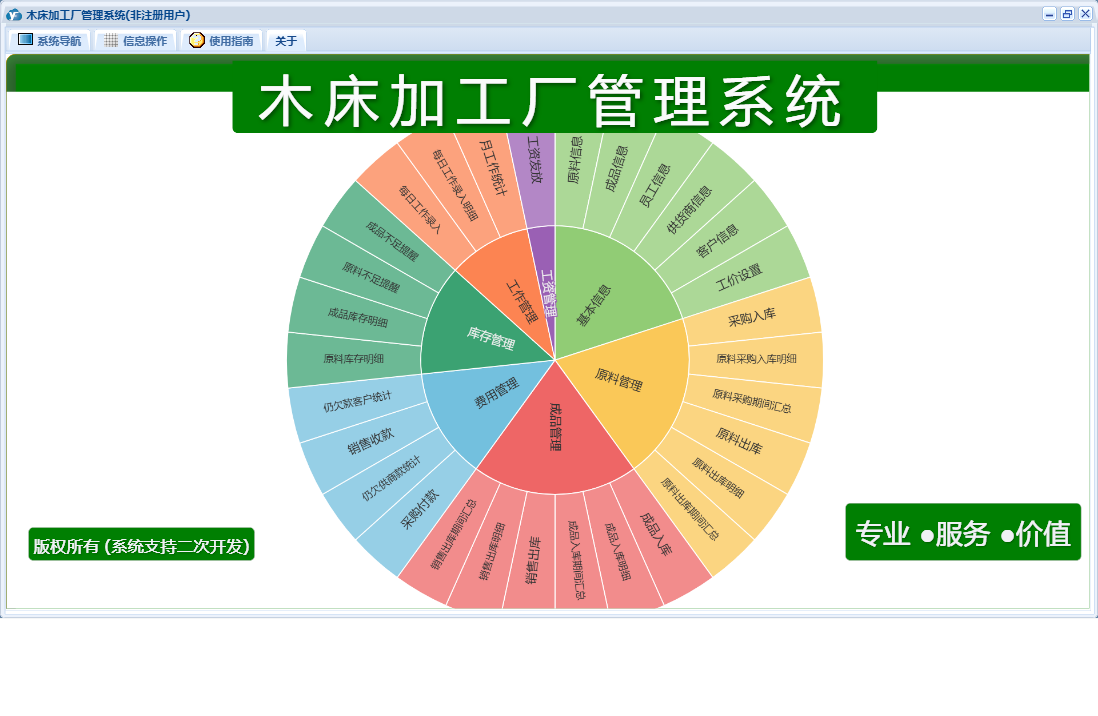The image size is (1098, 716).
Task: Open the 原料出库 segment
Action: pyautogui.click(x=739, y=441)
